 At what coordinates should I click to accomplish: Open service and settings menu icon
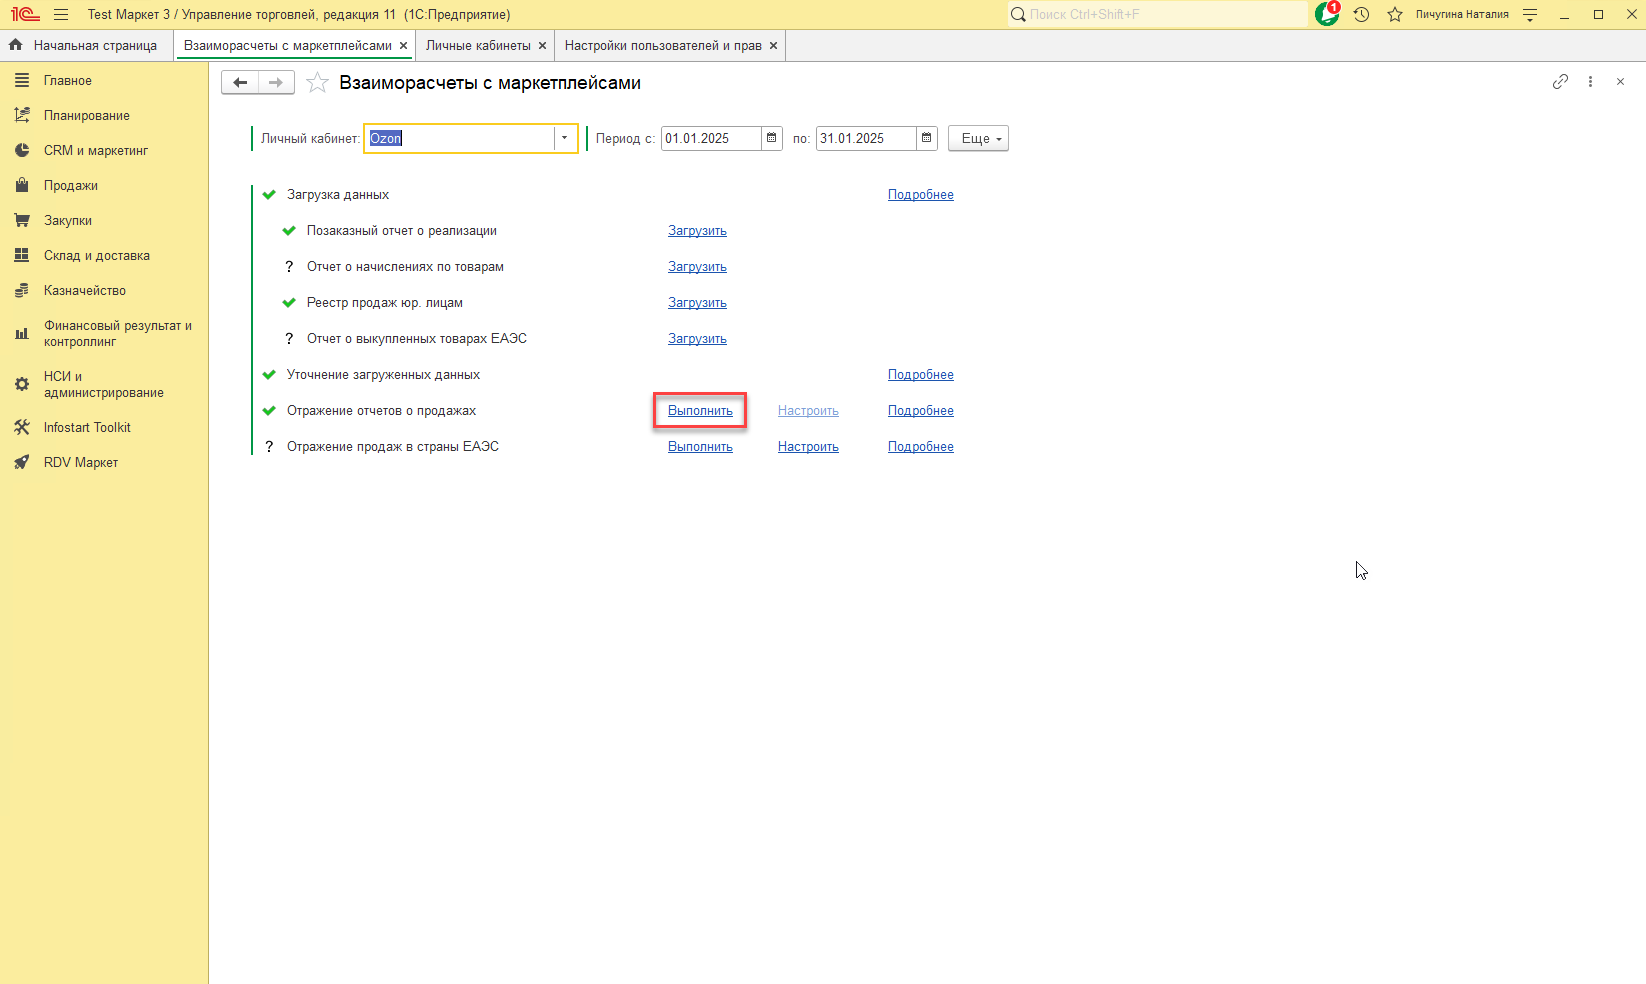click(1530, 15)
